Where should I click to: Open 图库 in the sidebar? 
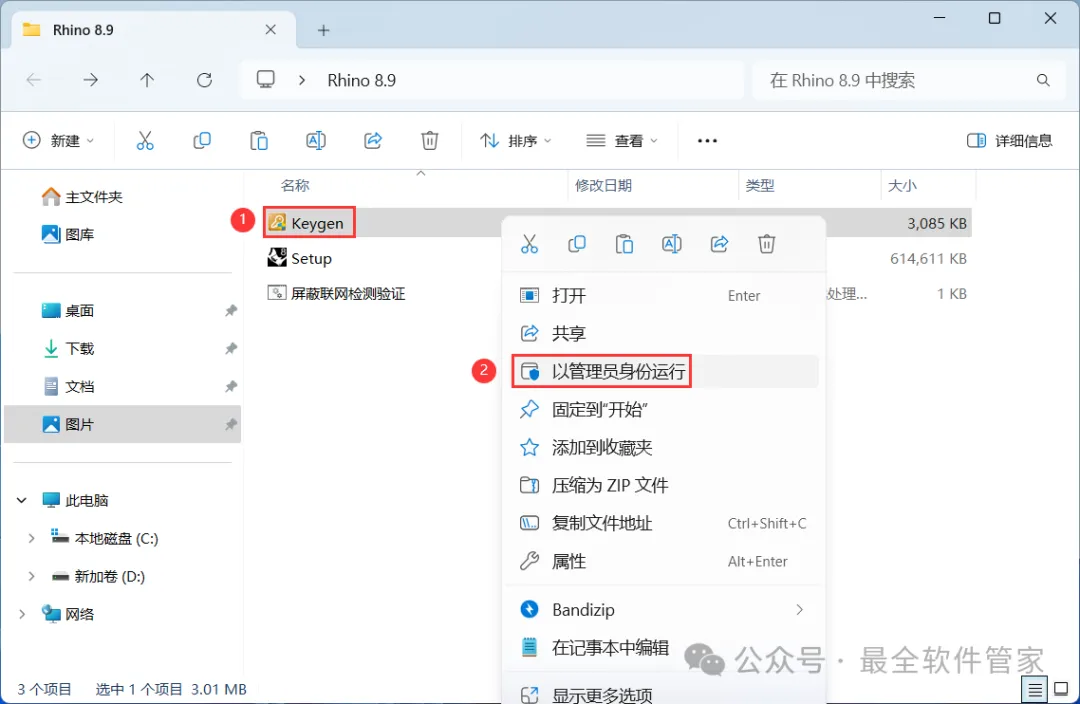pos(68,234)
